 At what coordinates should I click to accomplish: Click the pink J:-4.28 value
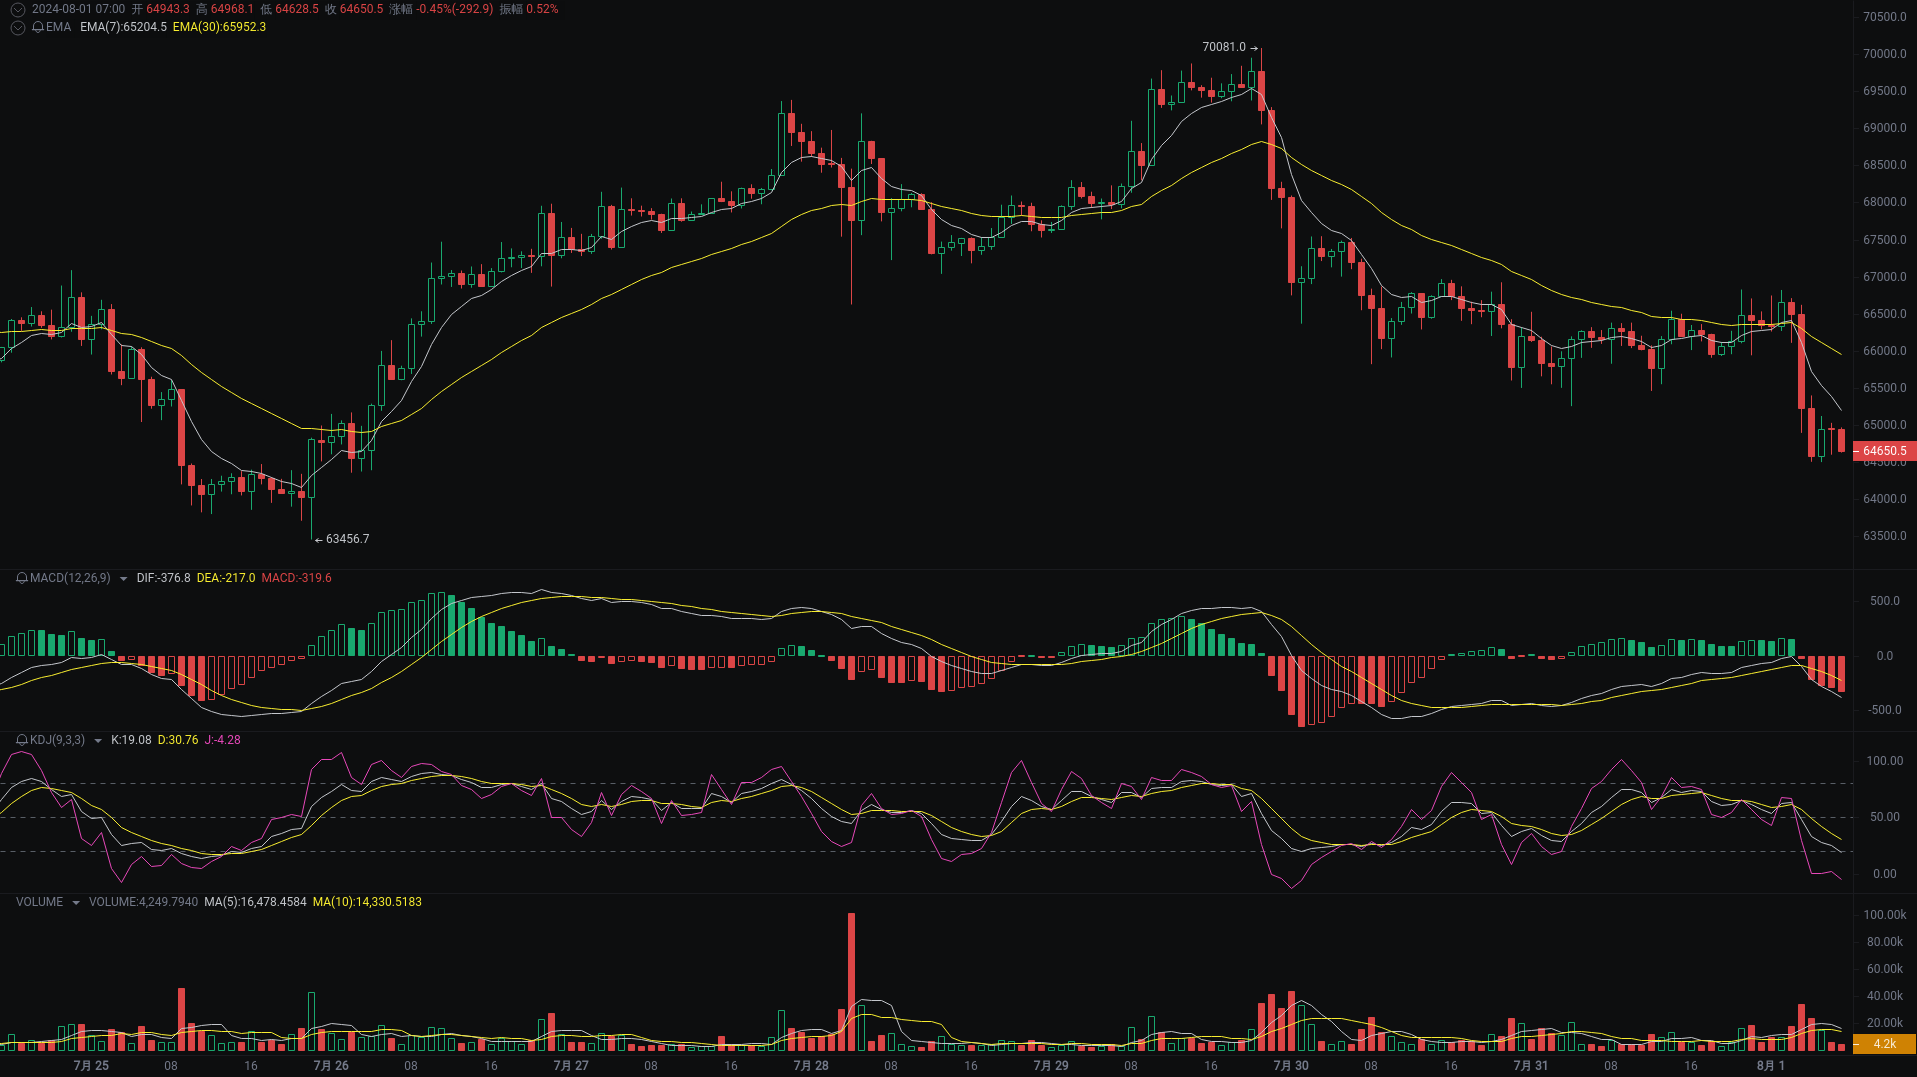[222, 740]
